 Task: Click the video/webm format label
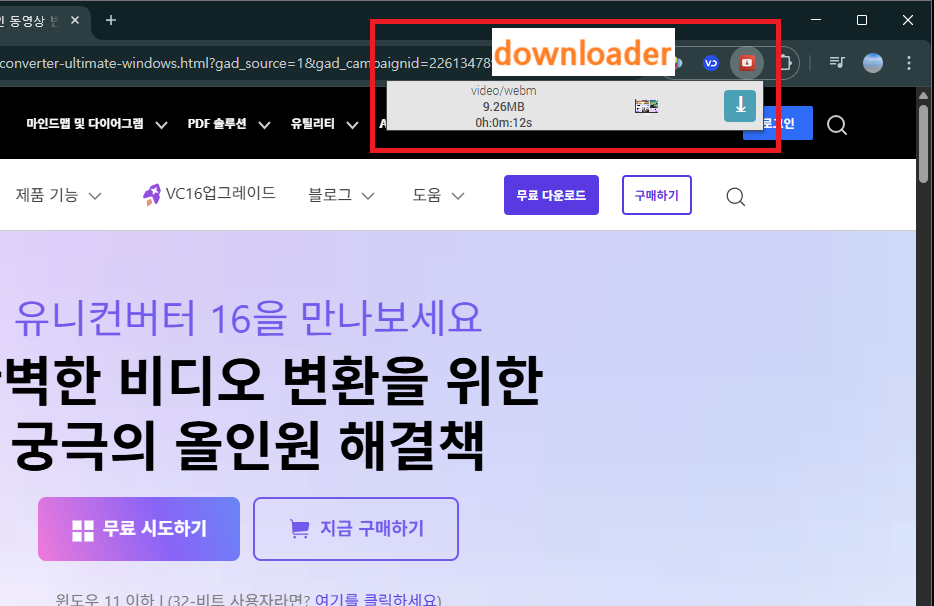point(503,91)
